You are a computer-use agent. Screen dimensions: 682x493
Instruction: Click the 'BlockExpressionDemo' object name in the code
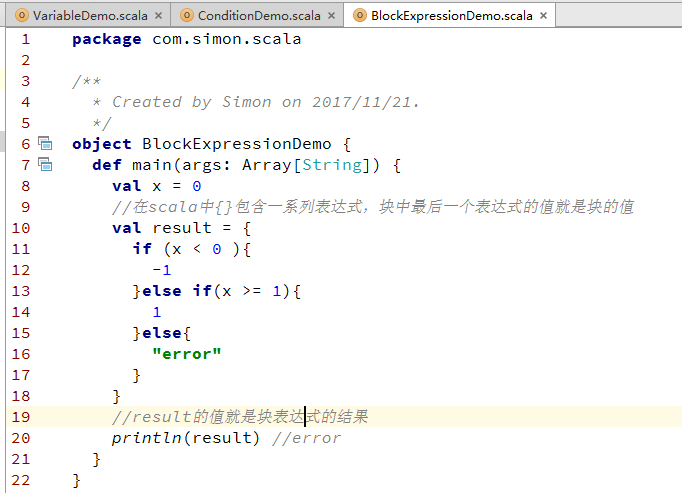click(237, 144)
